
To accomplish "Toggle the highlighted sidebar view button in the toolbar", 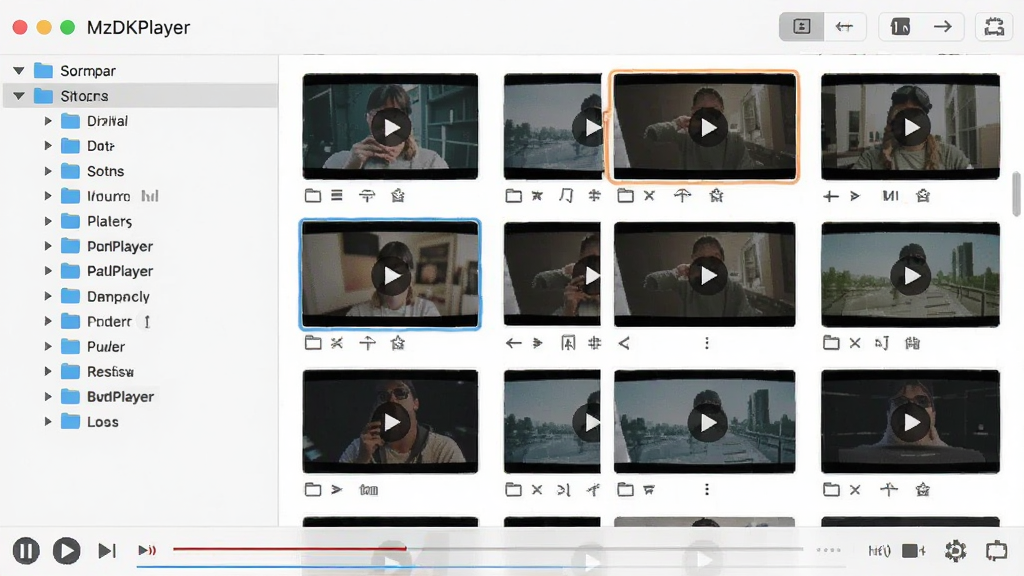I will [x=801, y=27].
